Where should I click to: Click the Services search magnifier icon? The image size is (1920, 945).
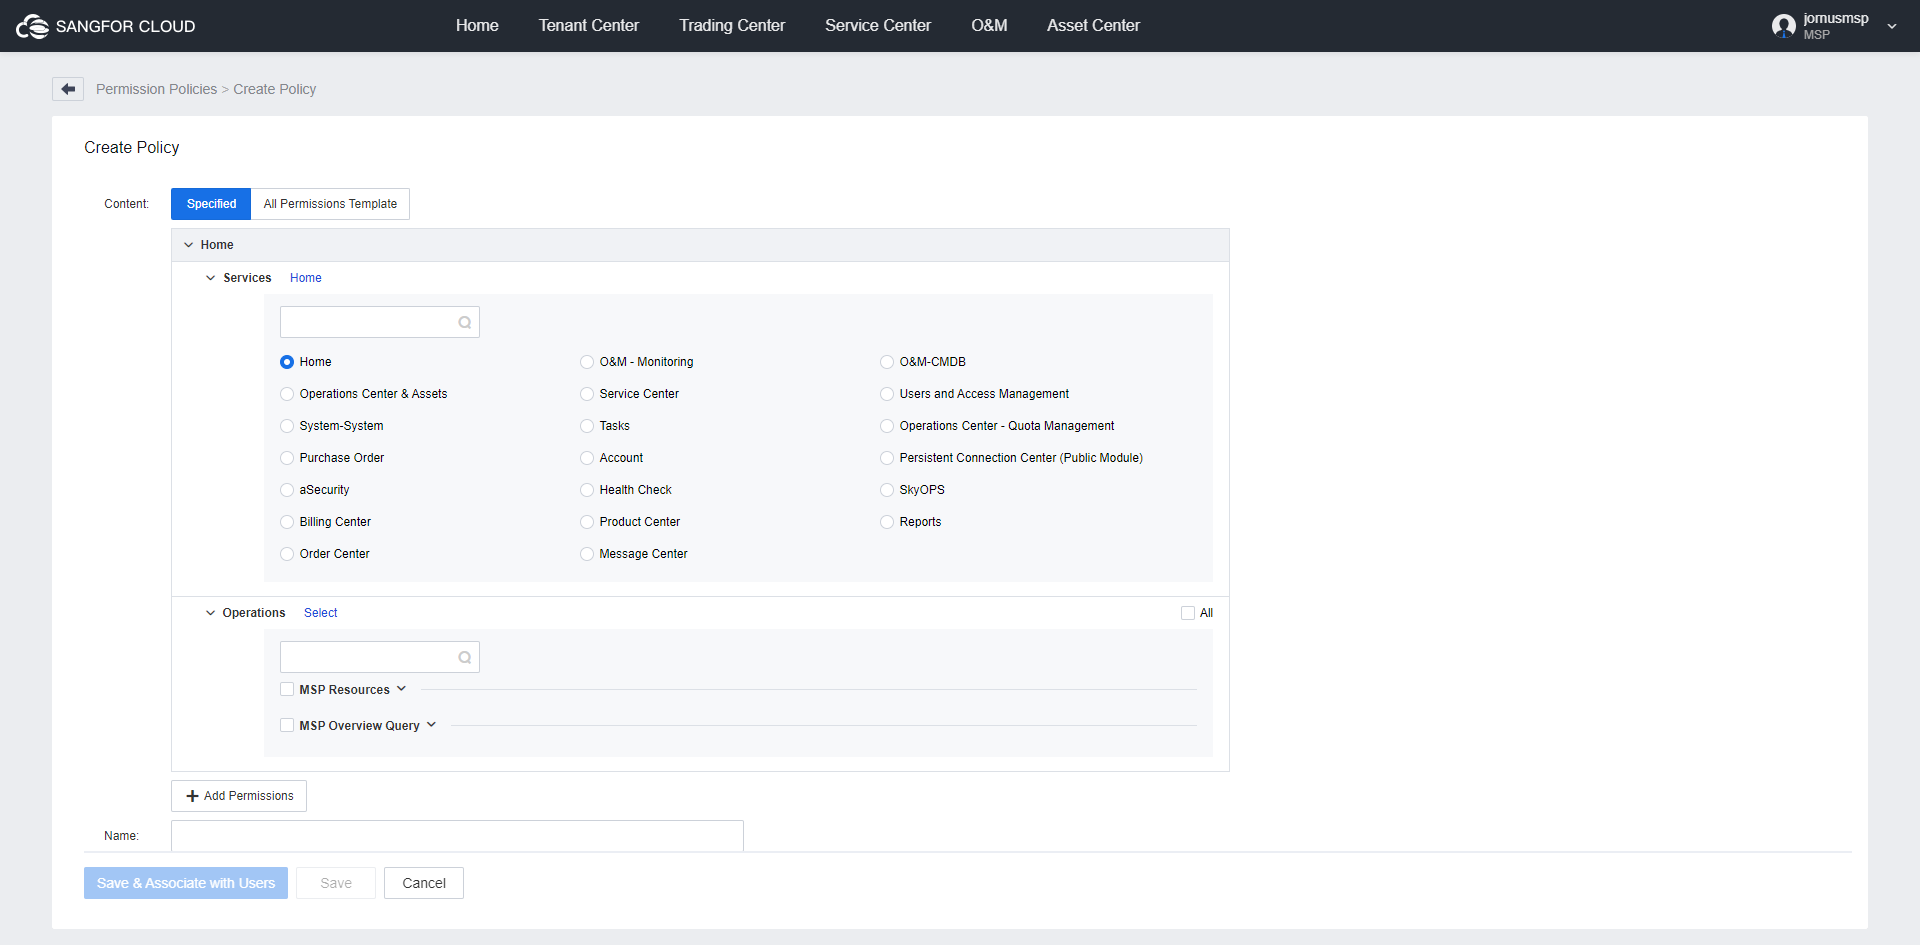(x=465, y=322)
